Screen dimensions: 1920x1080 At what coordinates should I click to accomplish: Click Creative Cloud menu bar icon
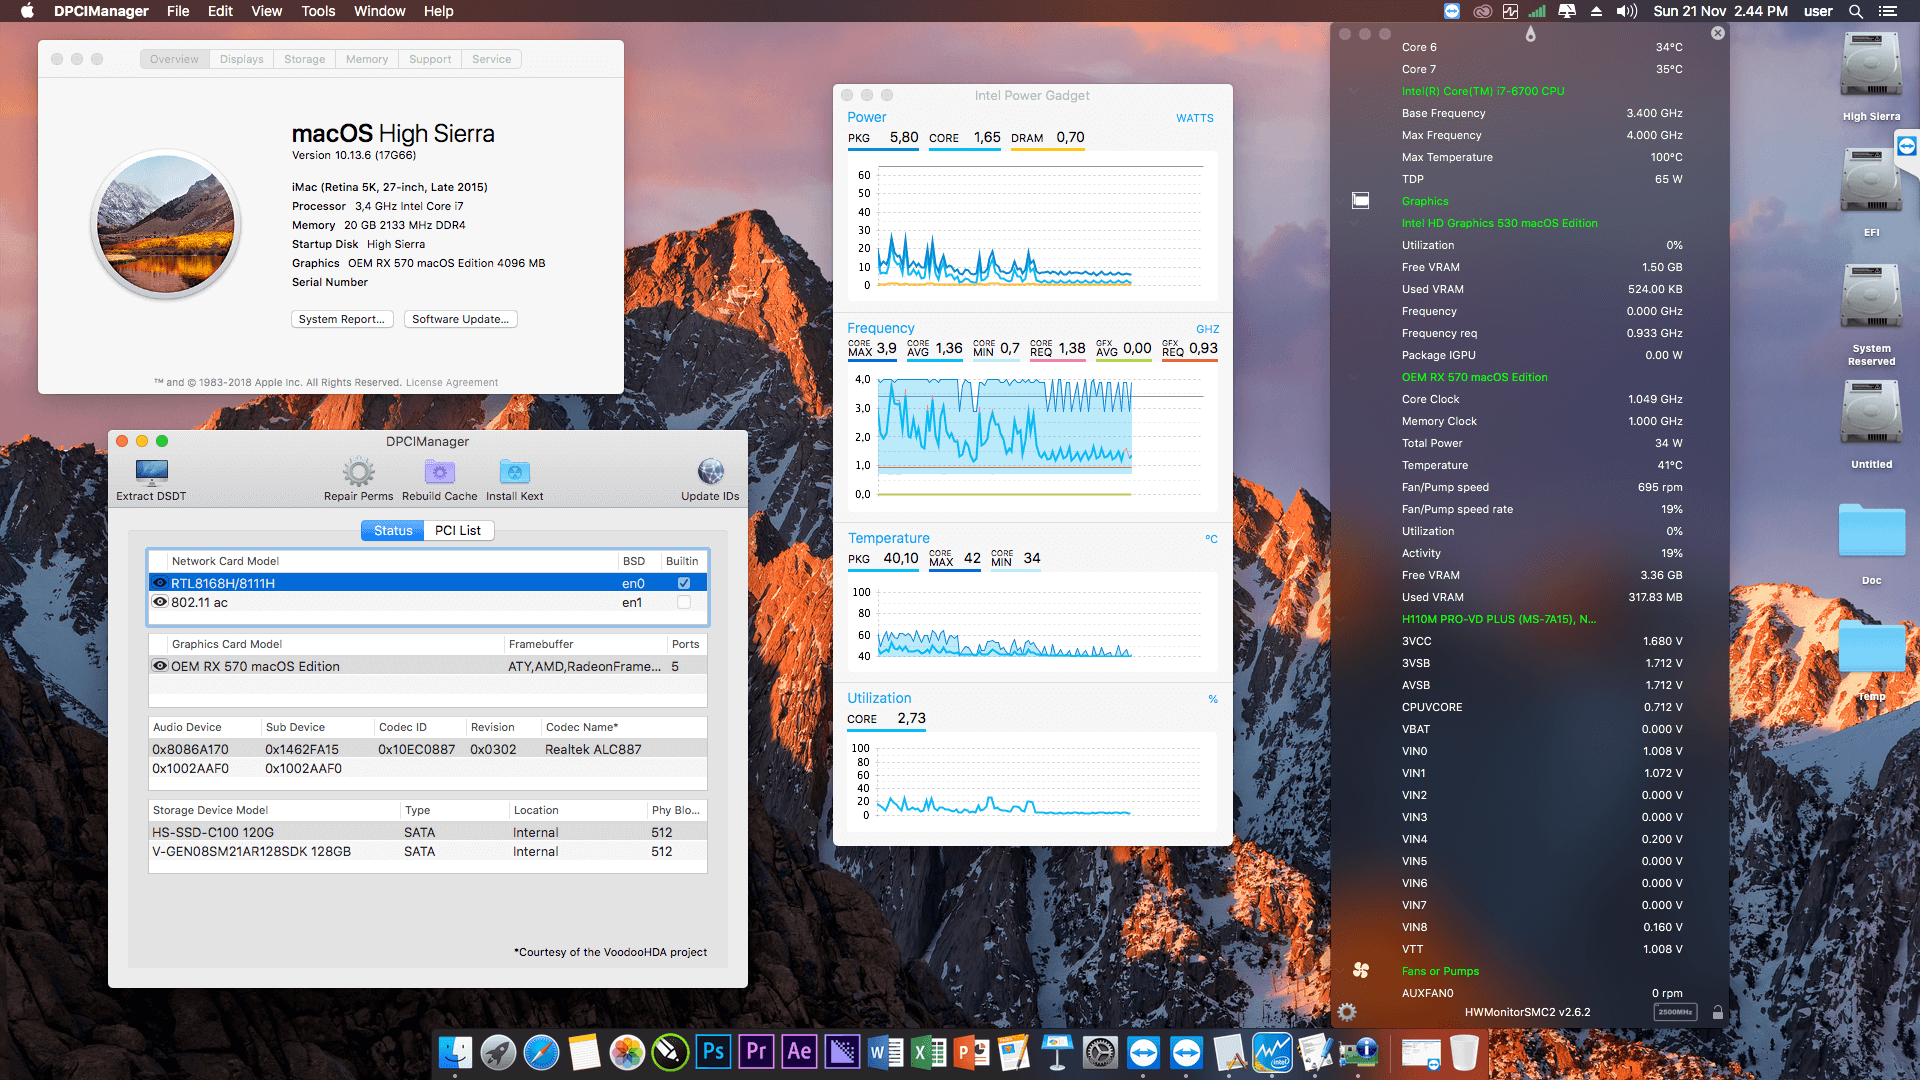coord(1482,11)
